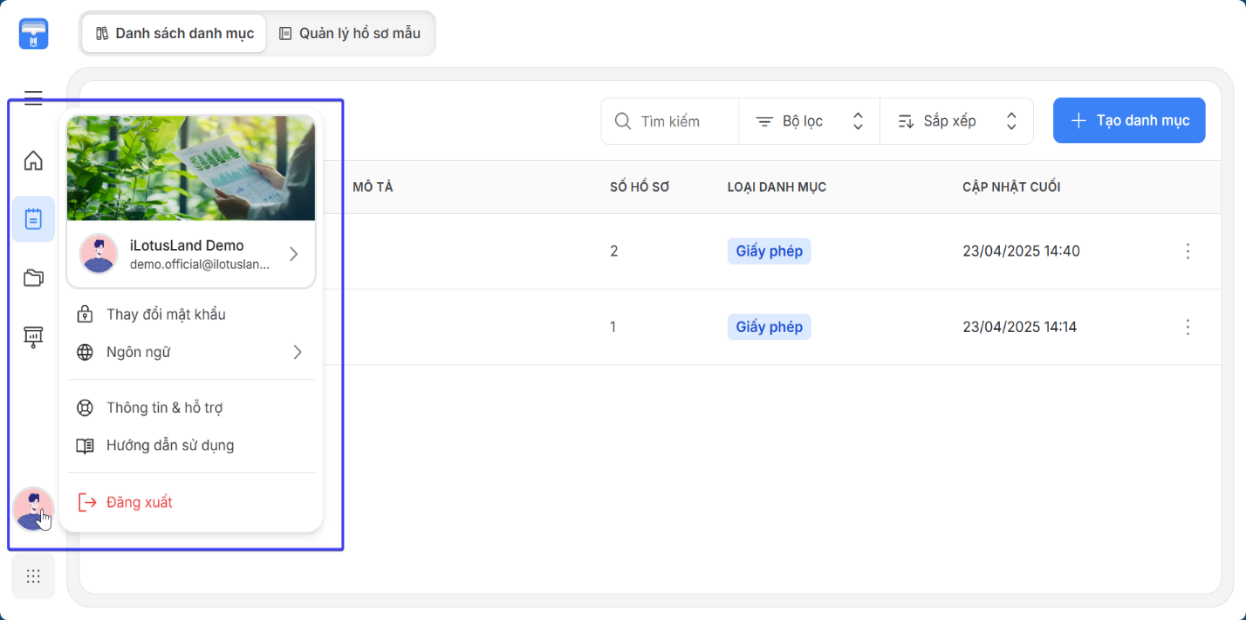Click the lock icon beside Thay đổi mật khẩu
Viewport: 1246px width, 620px height.
click(x=85, y=314)
